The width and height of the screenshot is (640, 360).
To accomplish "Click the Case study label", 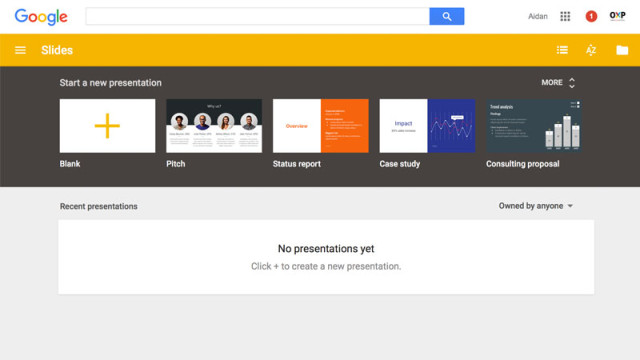I will pyautogui.click(x=400, y=164).
